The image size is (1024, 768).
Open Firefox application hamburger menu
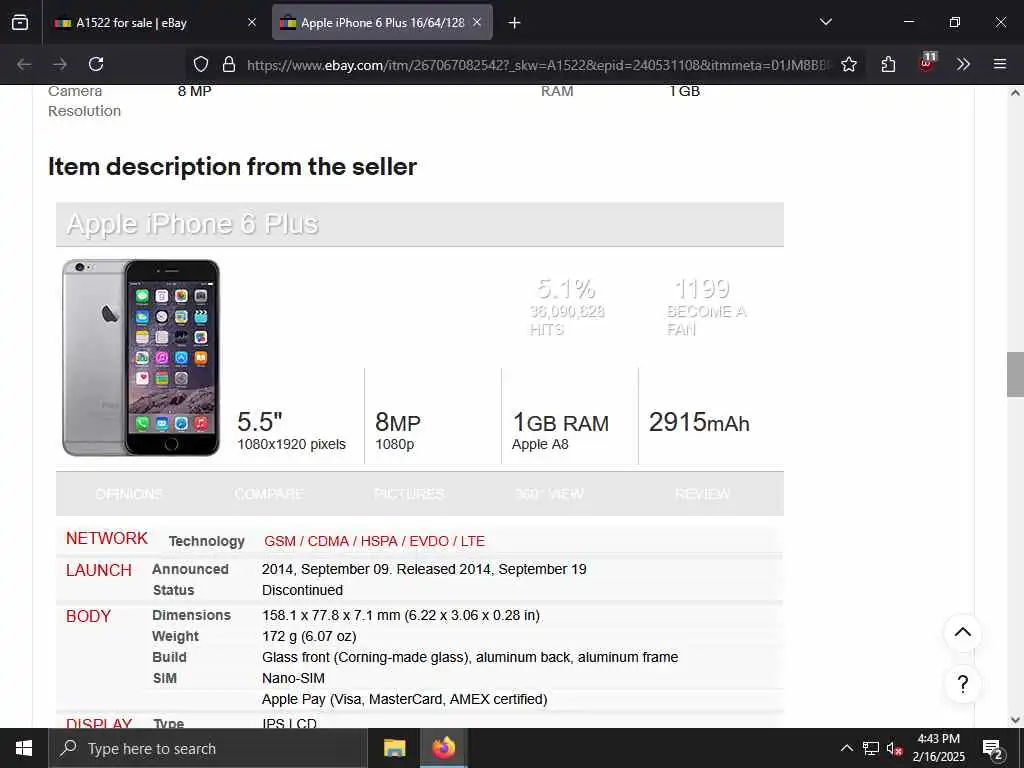pyautogui.click(x=1000, y=64)
